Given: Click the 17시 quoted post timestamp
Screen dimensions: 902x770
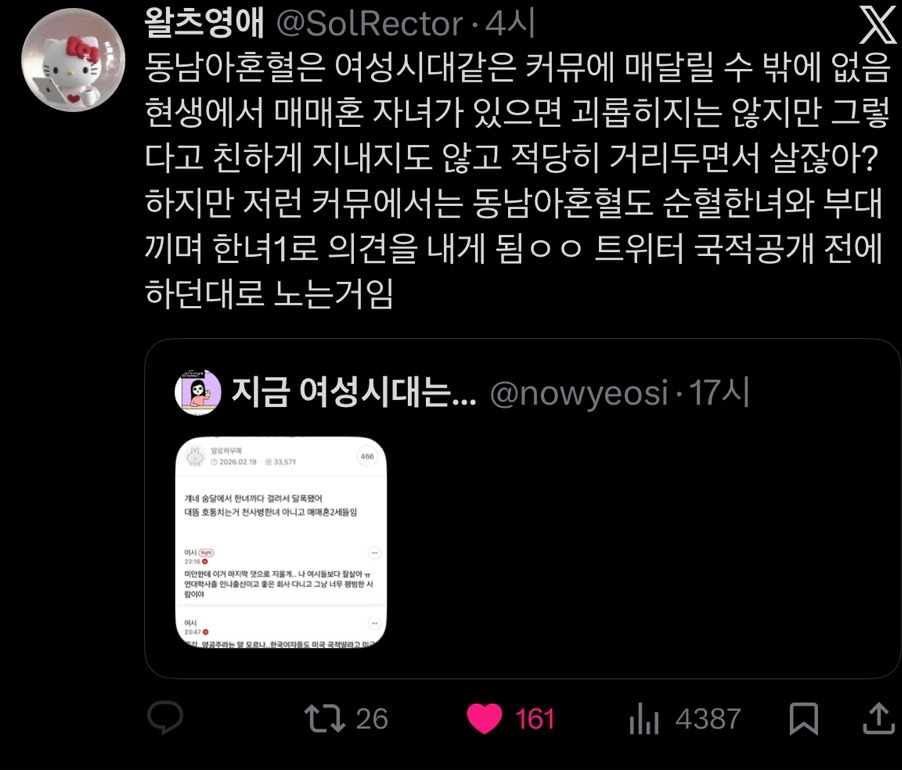Looking at the screenshot, I should pyautogui.click(x=719, y=393).
